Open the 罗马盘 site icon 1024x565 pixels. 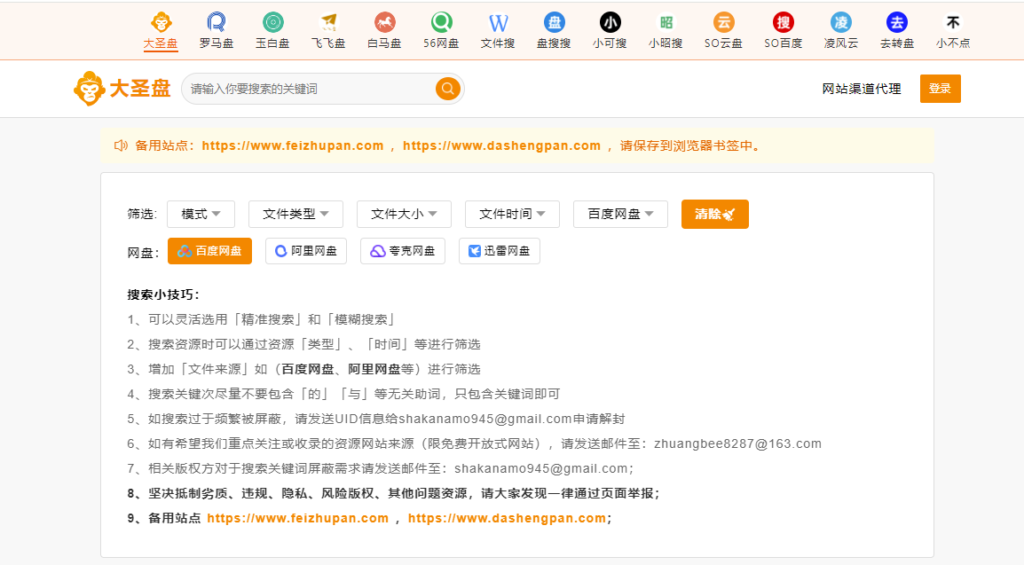[x=216, y=22]
